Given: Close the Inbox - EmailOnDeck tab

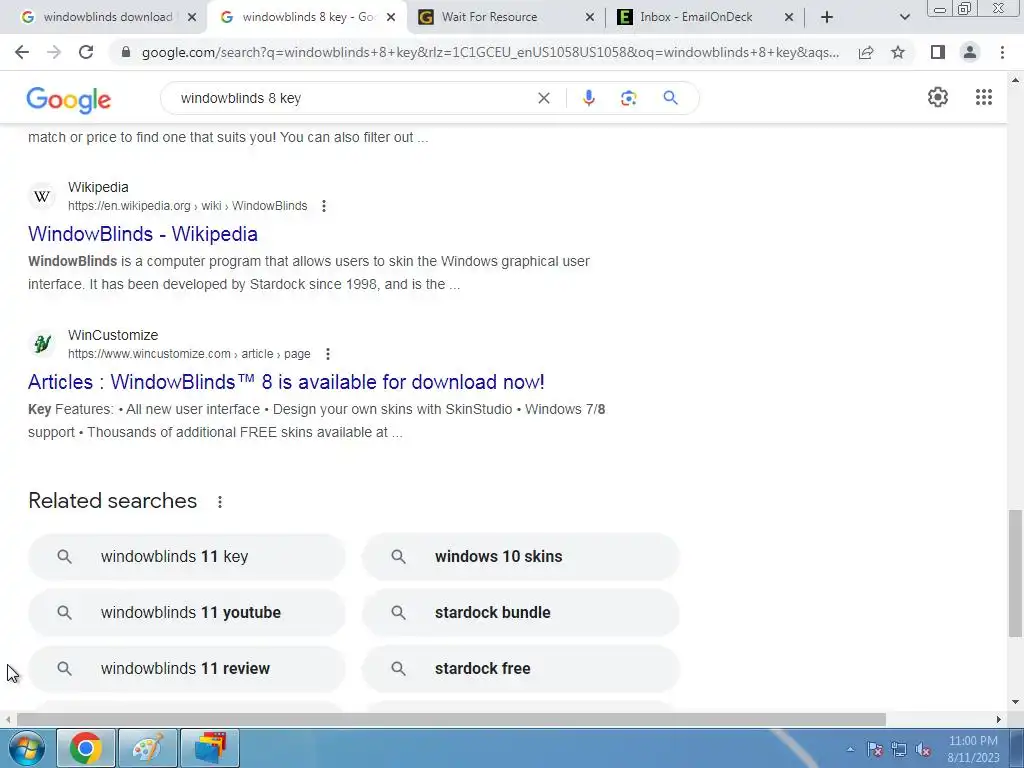Looking at the screenshot, I should 789,17.
